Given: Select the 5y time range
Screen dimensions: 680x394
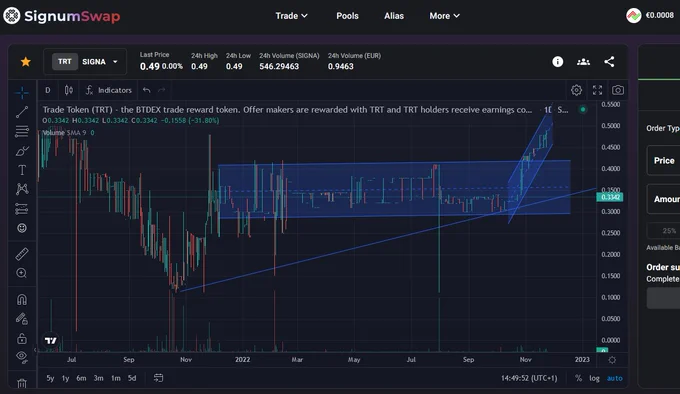Looking at the screenshot, I should pyautogui.click(x=50, y=378).
